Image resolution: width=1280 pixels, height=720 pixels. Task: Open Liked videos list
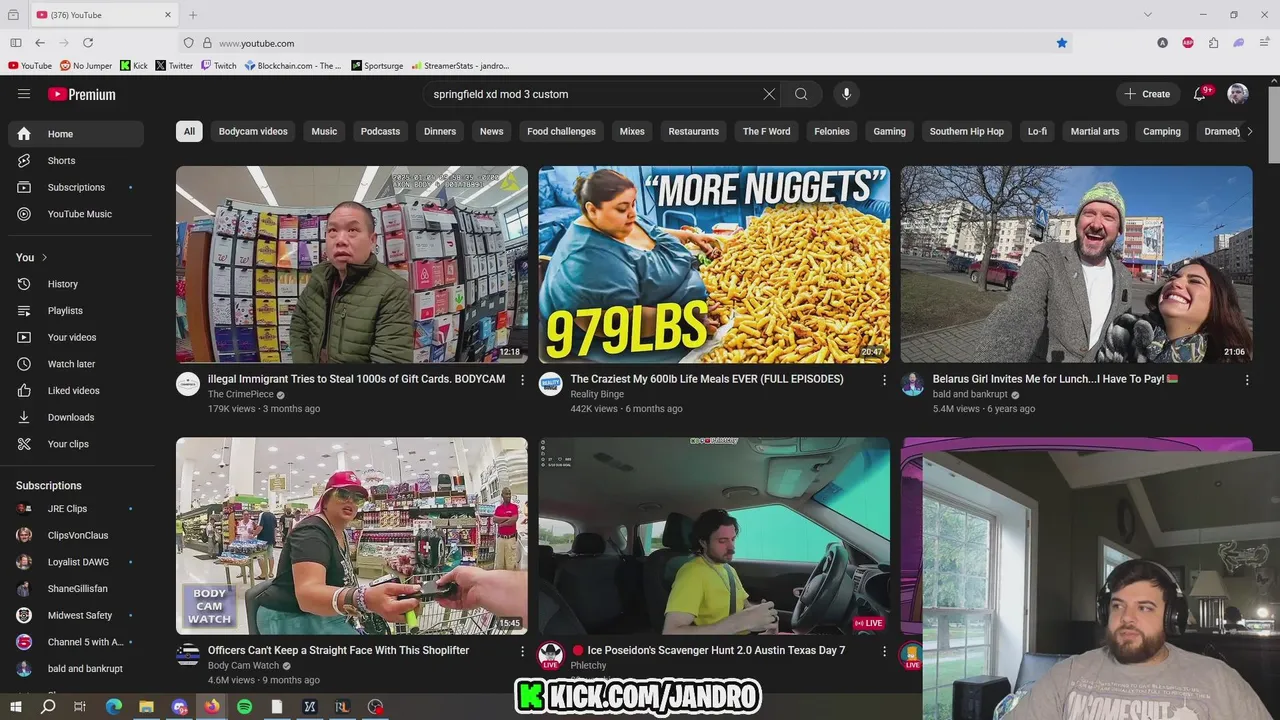(x=76, y=391)
